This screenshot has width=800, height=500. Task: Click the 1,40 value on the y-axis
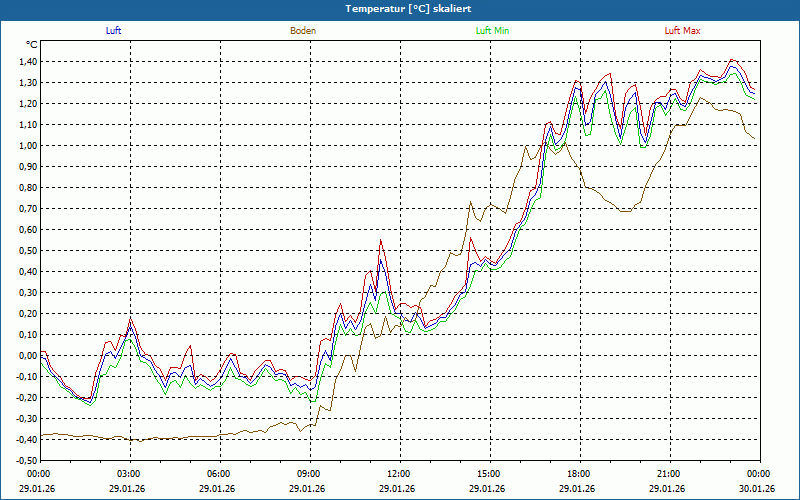(x=27, y=61)
